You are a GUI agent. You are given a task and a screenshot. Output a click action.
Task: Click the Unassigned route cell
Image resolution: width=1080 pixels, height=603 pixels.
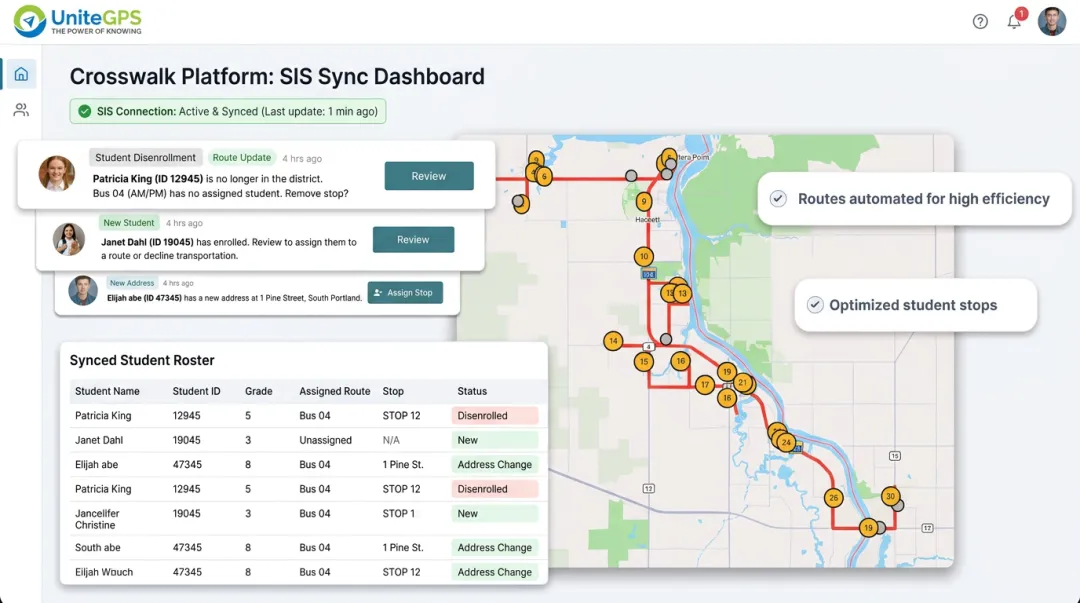tap(325, 440)
